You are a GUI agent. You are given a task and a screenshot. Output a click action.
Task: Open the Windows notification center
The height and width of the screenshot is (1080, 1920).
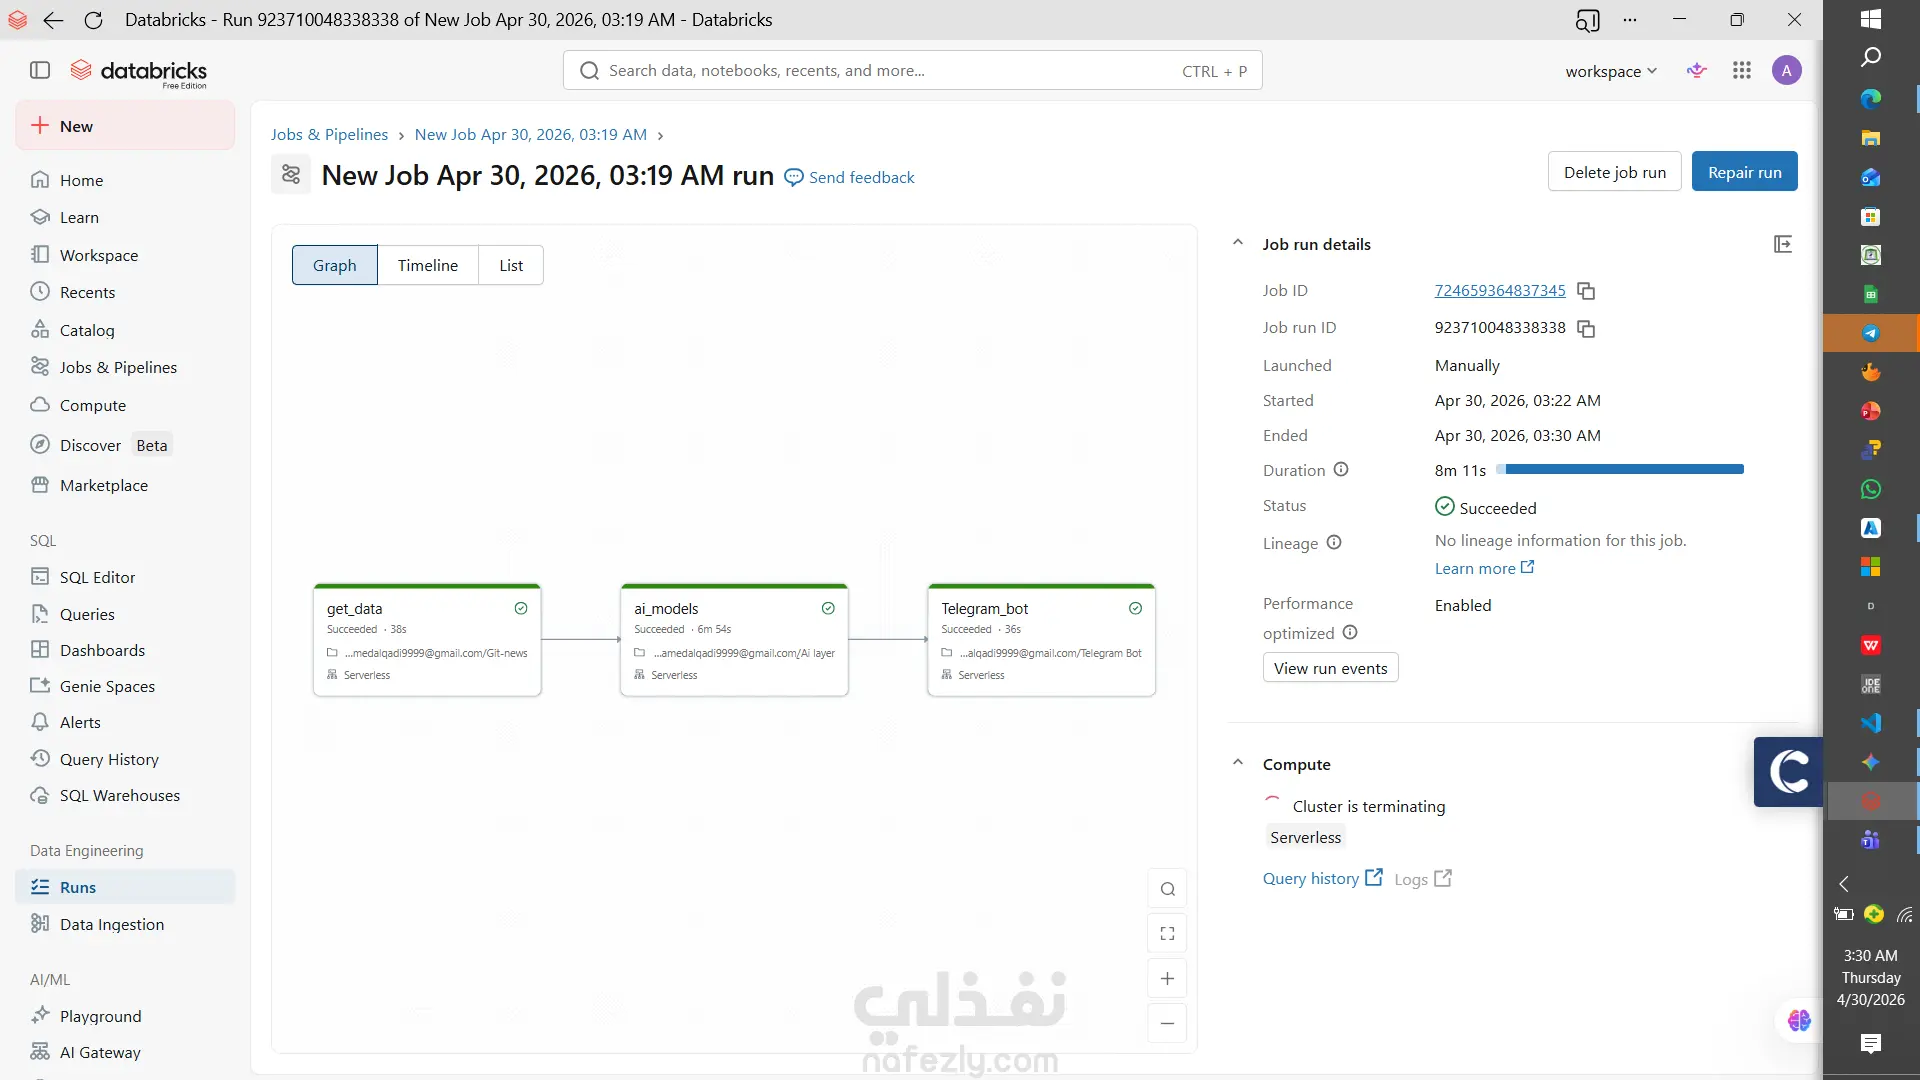pos(1870,1044)
